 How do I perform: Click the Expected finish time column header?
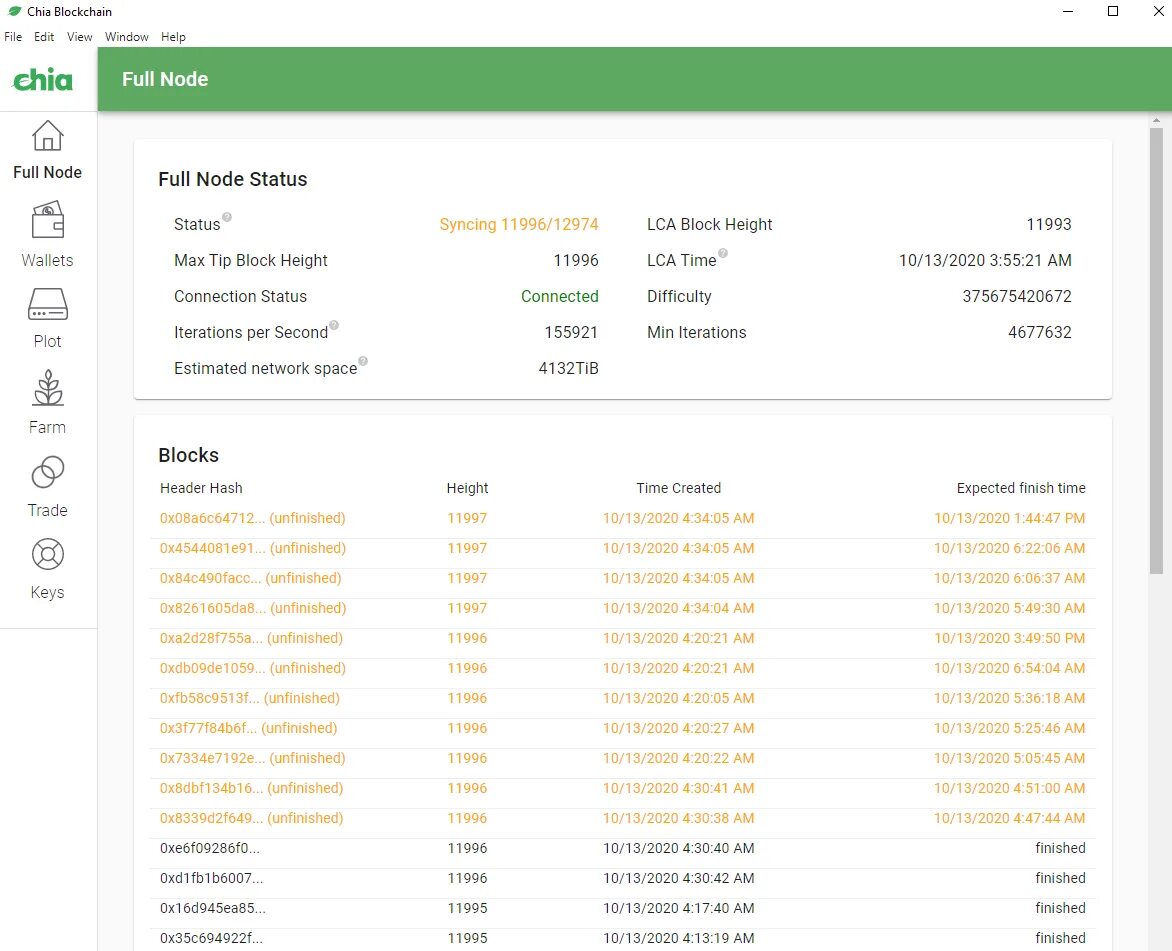pos(1021,488)
